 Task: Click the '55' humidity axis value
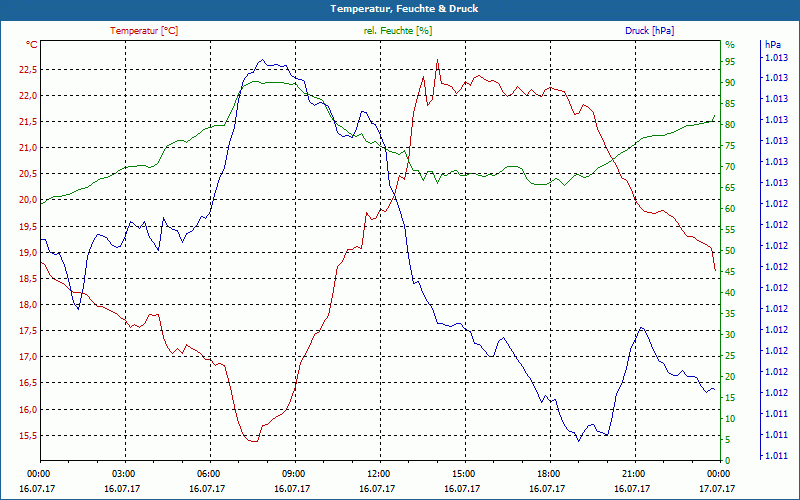tap(730, 230)
